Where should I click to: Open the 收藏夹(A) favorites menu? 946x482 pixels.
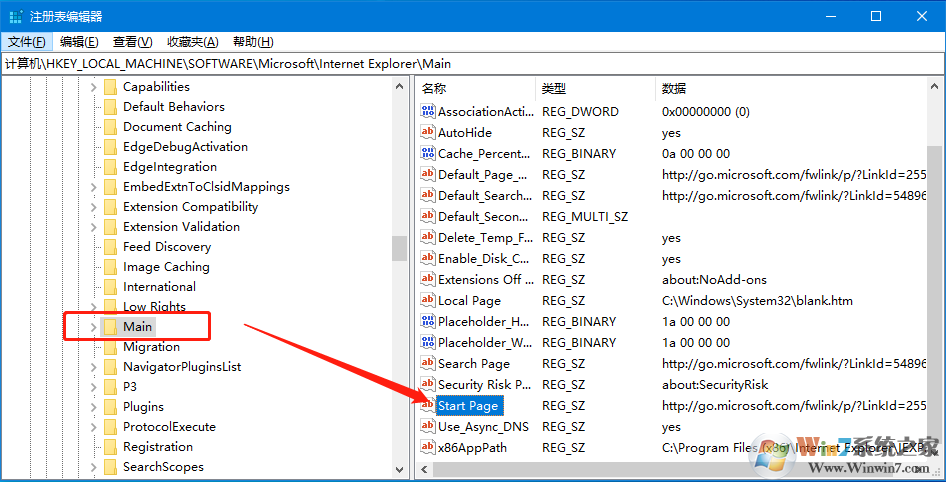192,42
